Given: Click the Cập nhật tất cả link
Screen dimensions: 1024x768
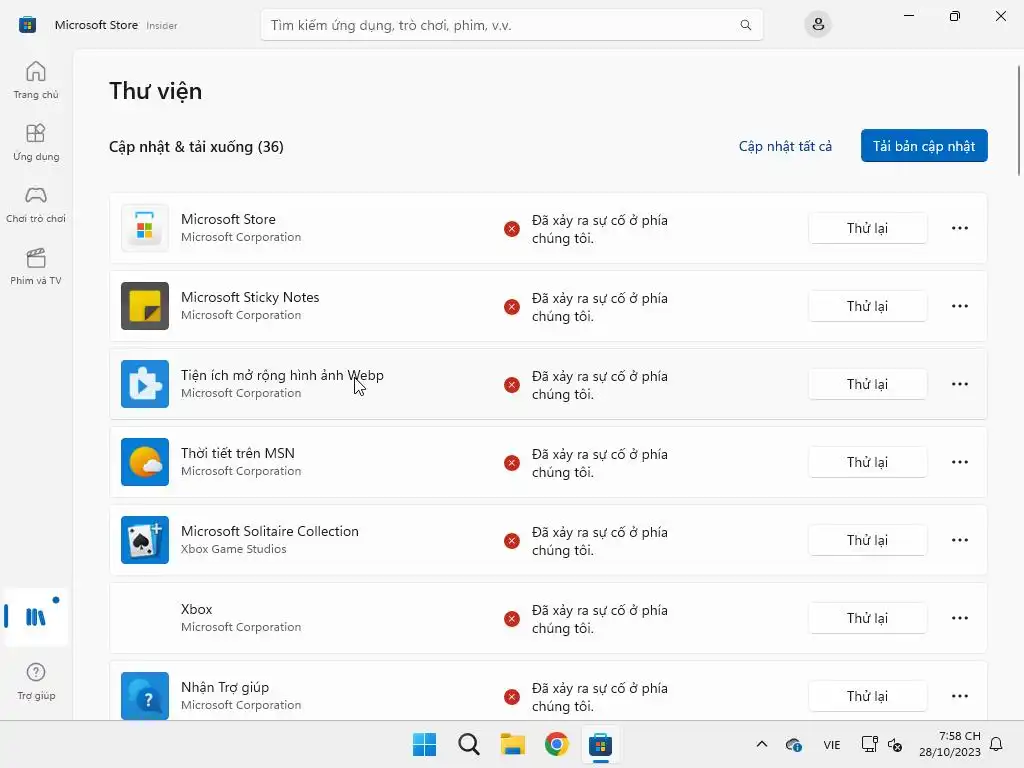Looking at the screenshot, I should (x=785, y=146).
